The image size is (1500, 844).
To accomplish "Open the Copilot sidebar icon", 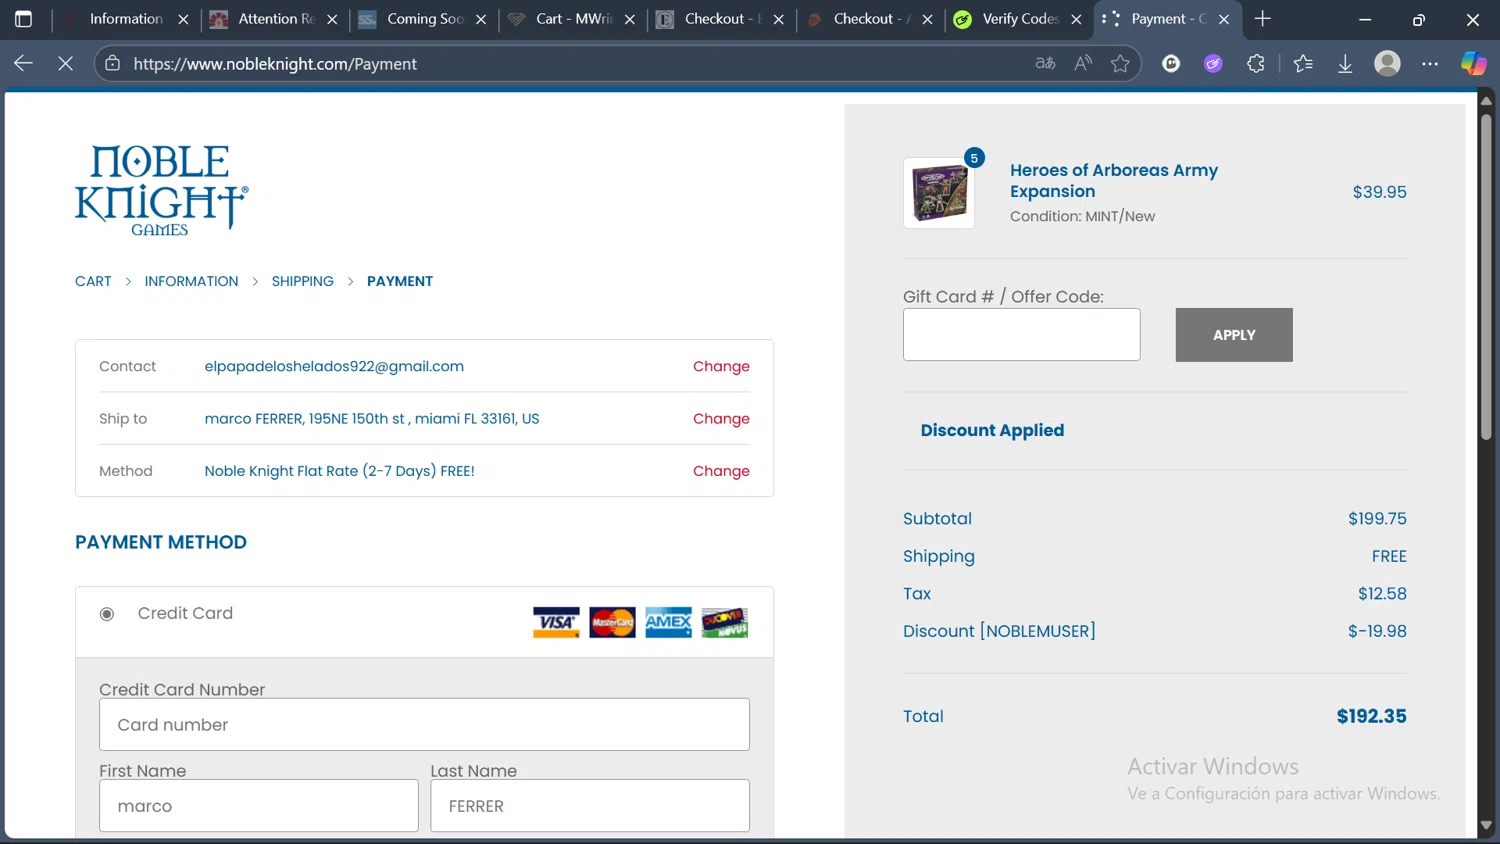I will (1473, 63).
